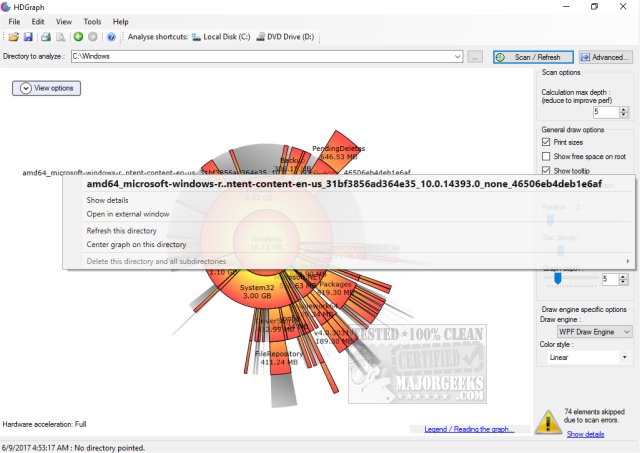Increase the calculation max depth value
640x453 pixels.
[623, 109]
